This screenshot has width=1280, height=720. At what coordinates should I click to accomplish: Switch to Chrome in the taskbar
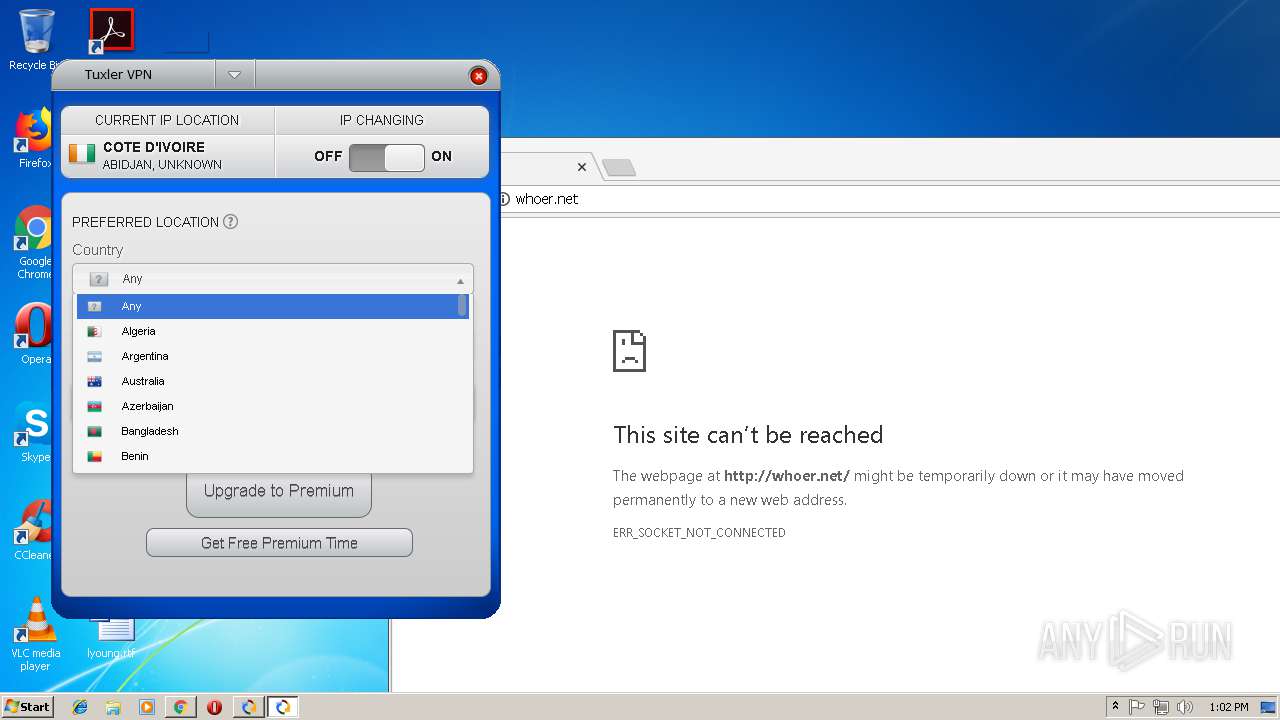point(181,707)
